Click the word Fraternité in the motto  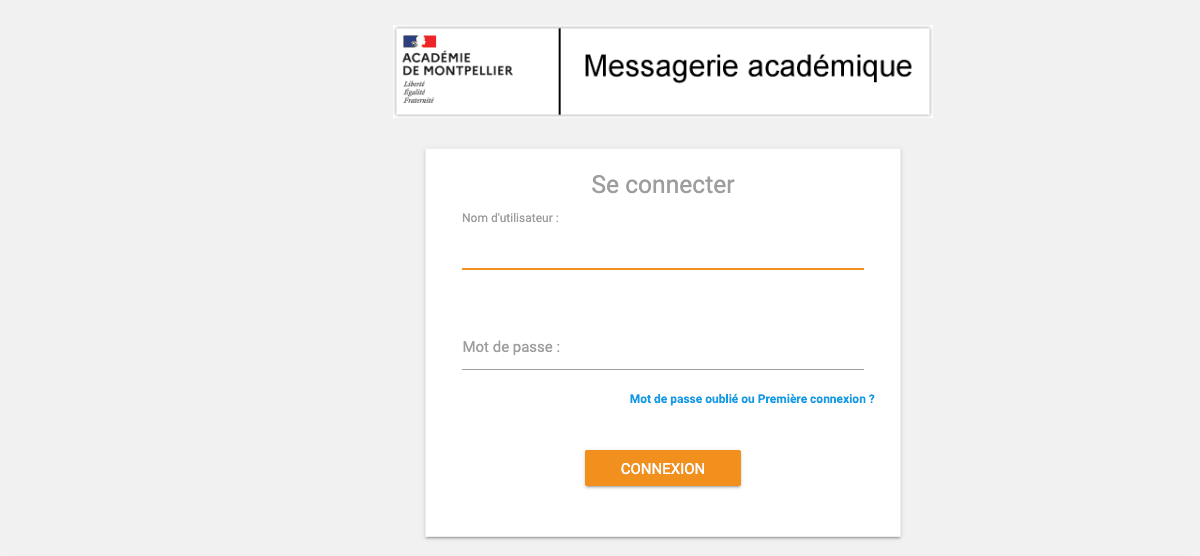point(419,100)
